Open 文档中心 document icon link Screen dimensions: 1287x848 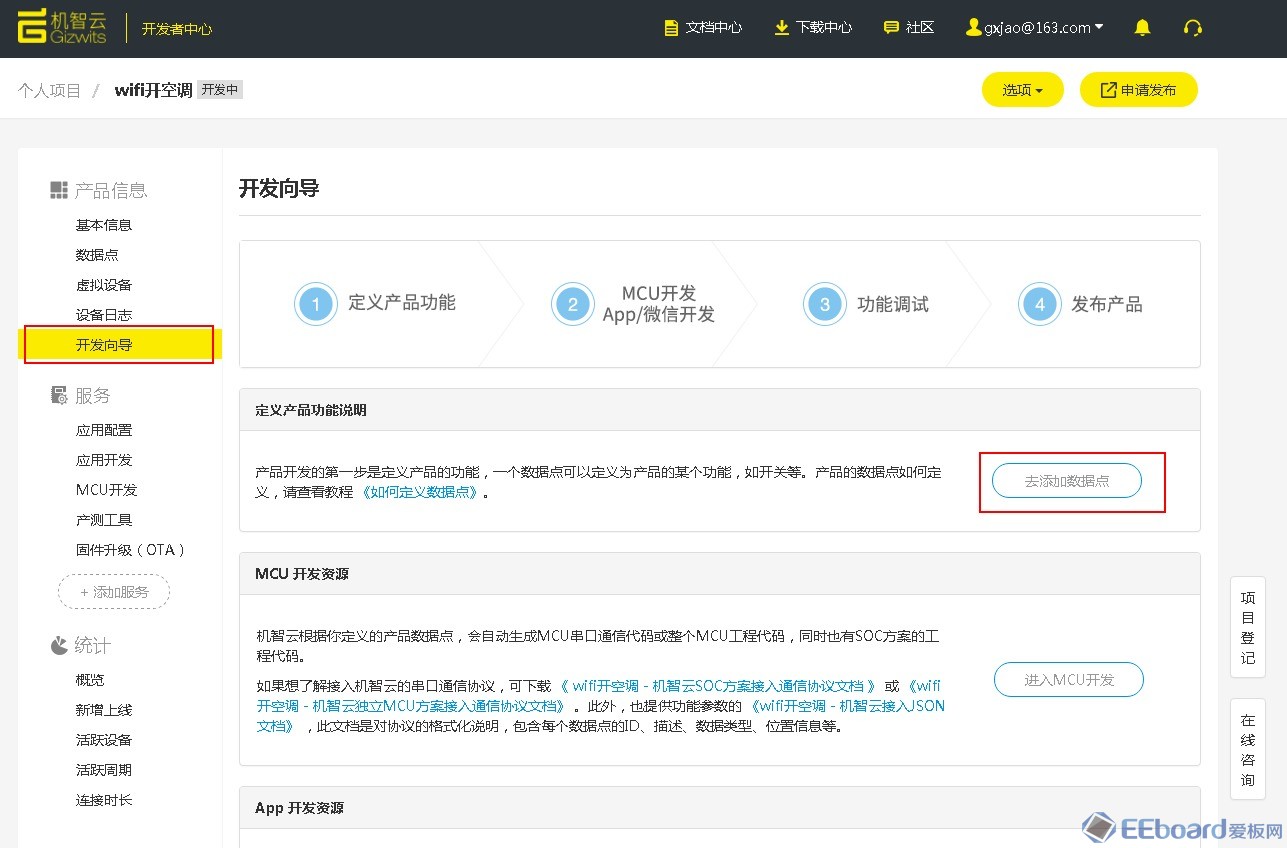tap(672, 28)
